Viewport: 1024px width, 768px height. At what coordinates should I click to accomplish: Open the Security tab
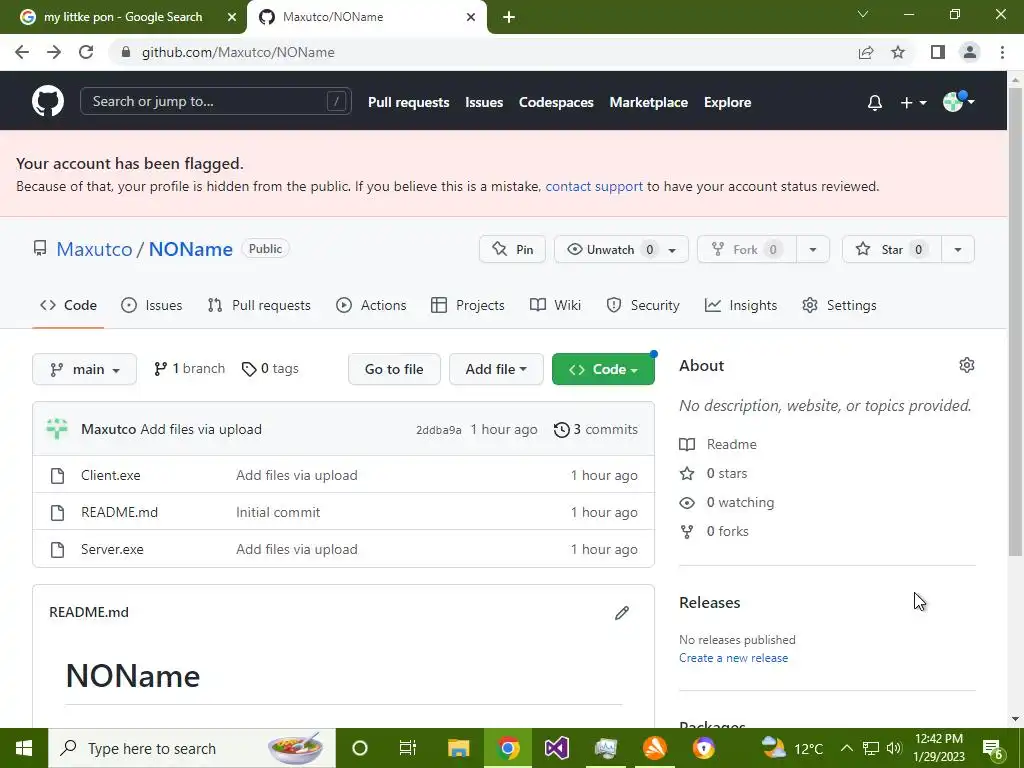click(x=643, y=305)
